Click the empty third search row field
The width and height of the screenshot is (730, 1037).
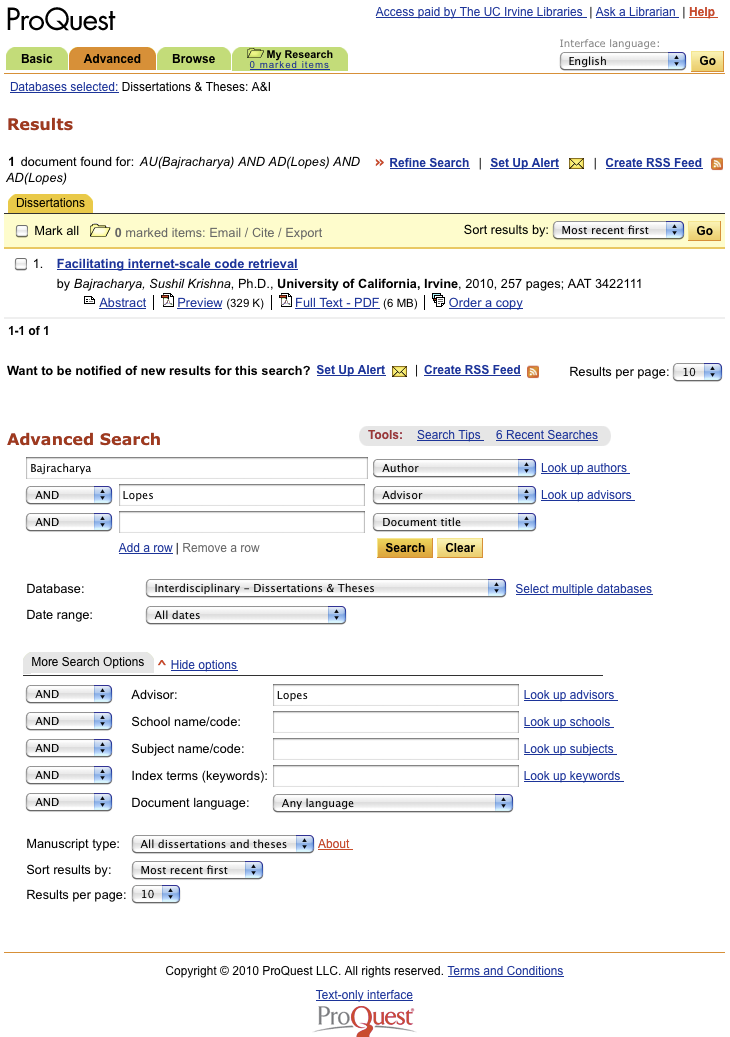point(242,522)
